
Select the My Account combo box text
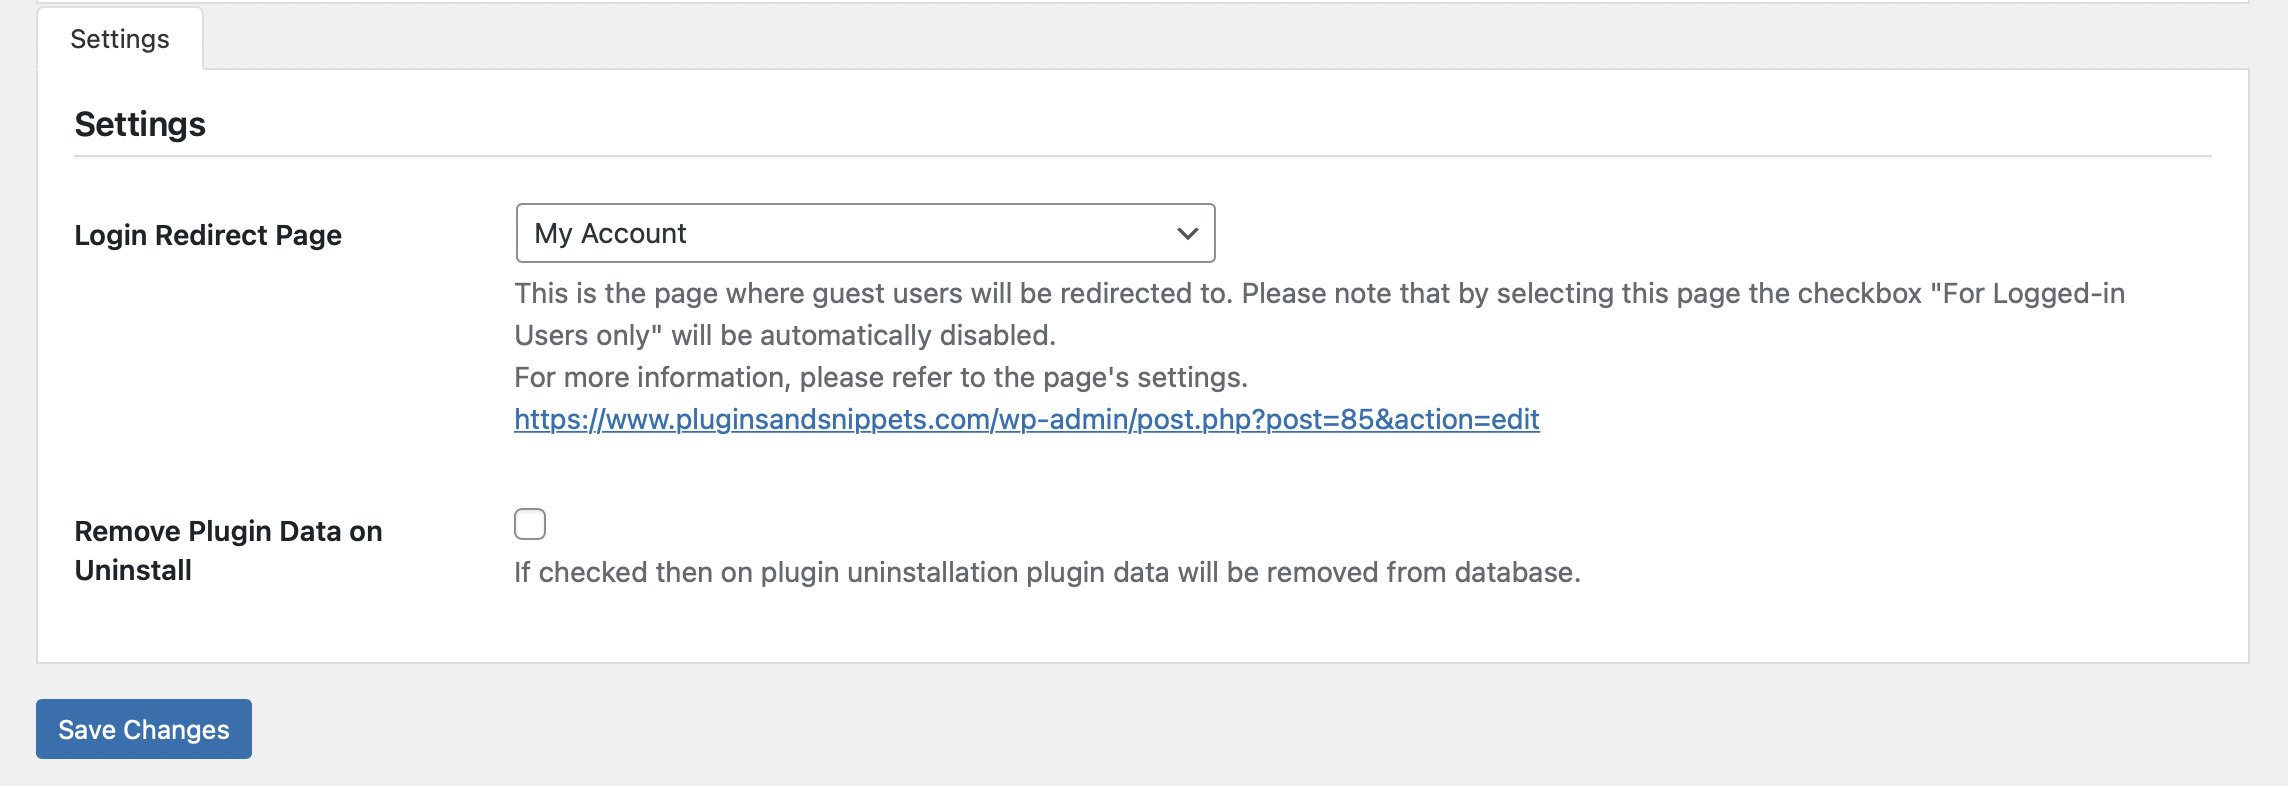coord(610,234)
